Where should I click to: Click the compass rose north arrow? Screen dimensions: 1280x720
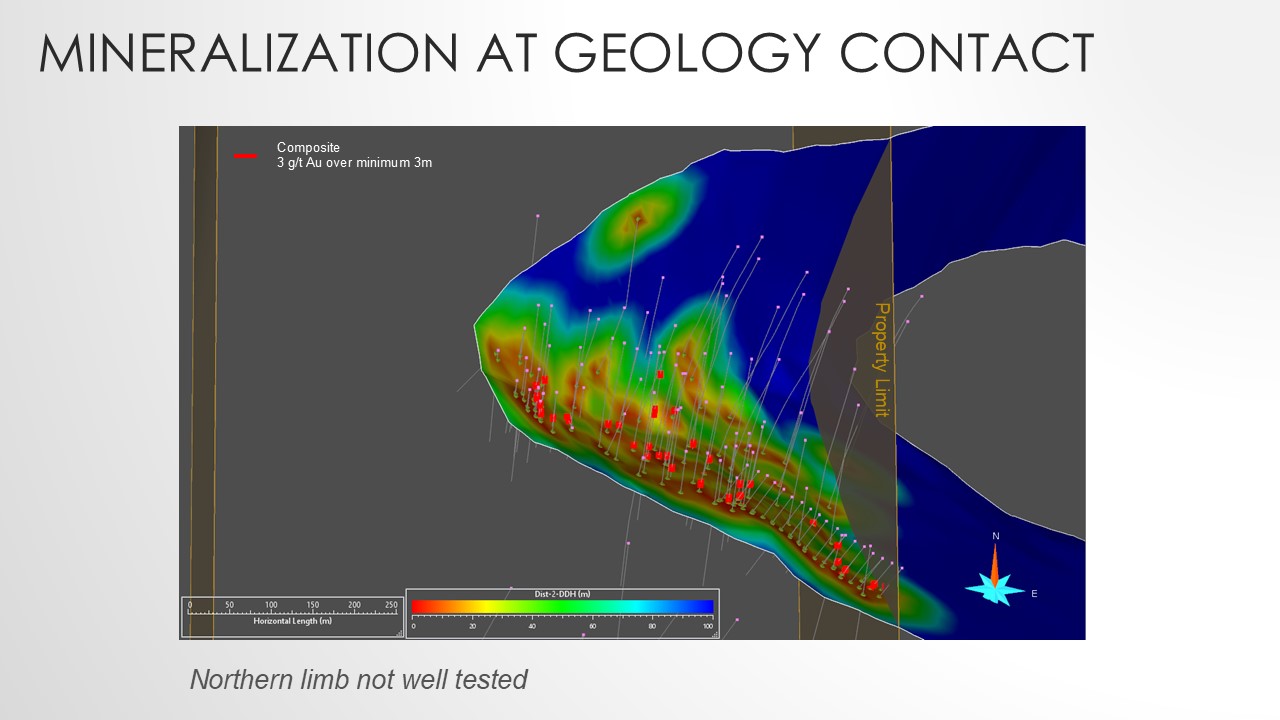click(x=995, y=565)
